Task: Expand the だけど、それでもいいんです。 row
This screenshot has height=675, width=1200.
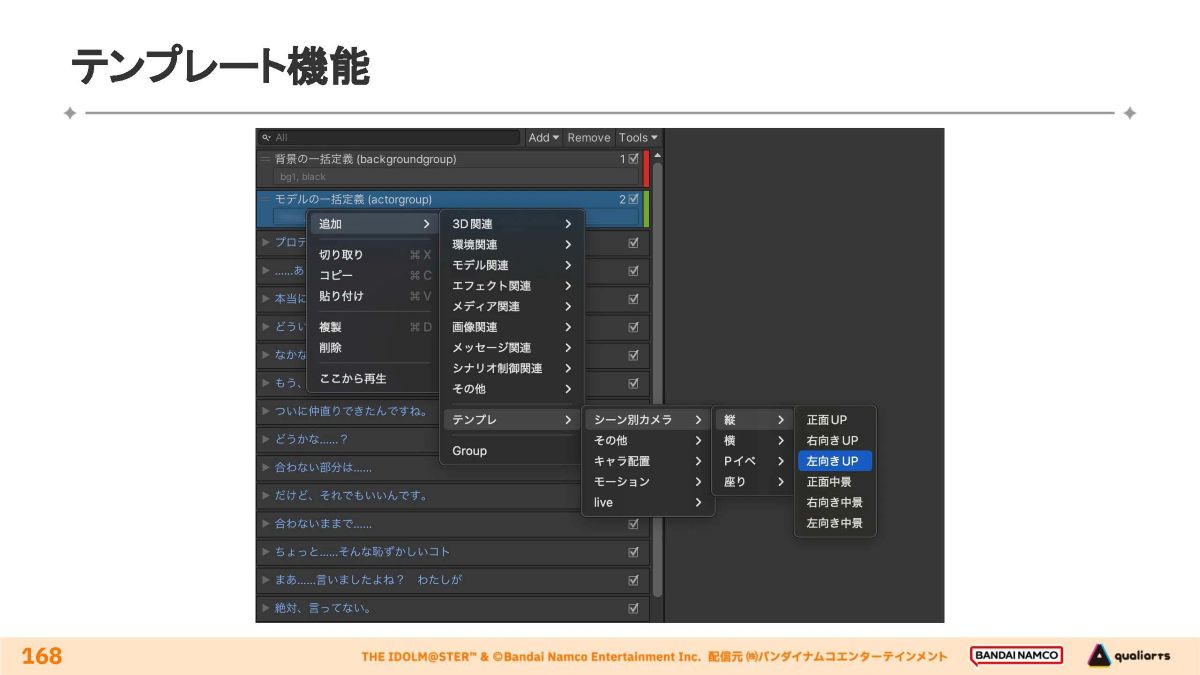Action: [266, 495]
